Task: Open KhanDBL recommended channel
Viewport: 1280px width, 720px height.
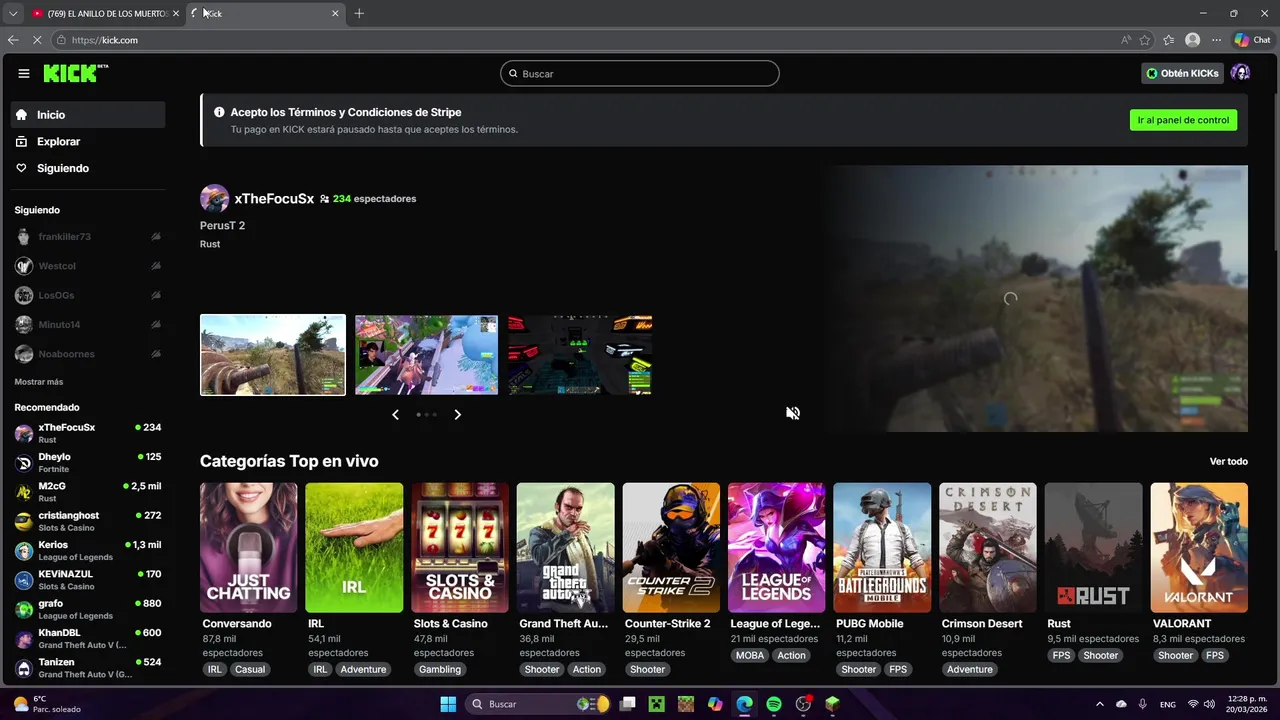Action: (88, 639)
